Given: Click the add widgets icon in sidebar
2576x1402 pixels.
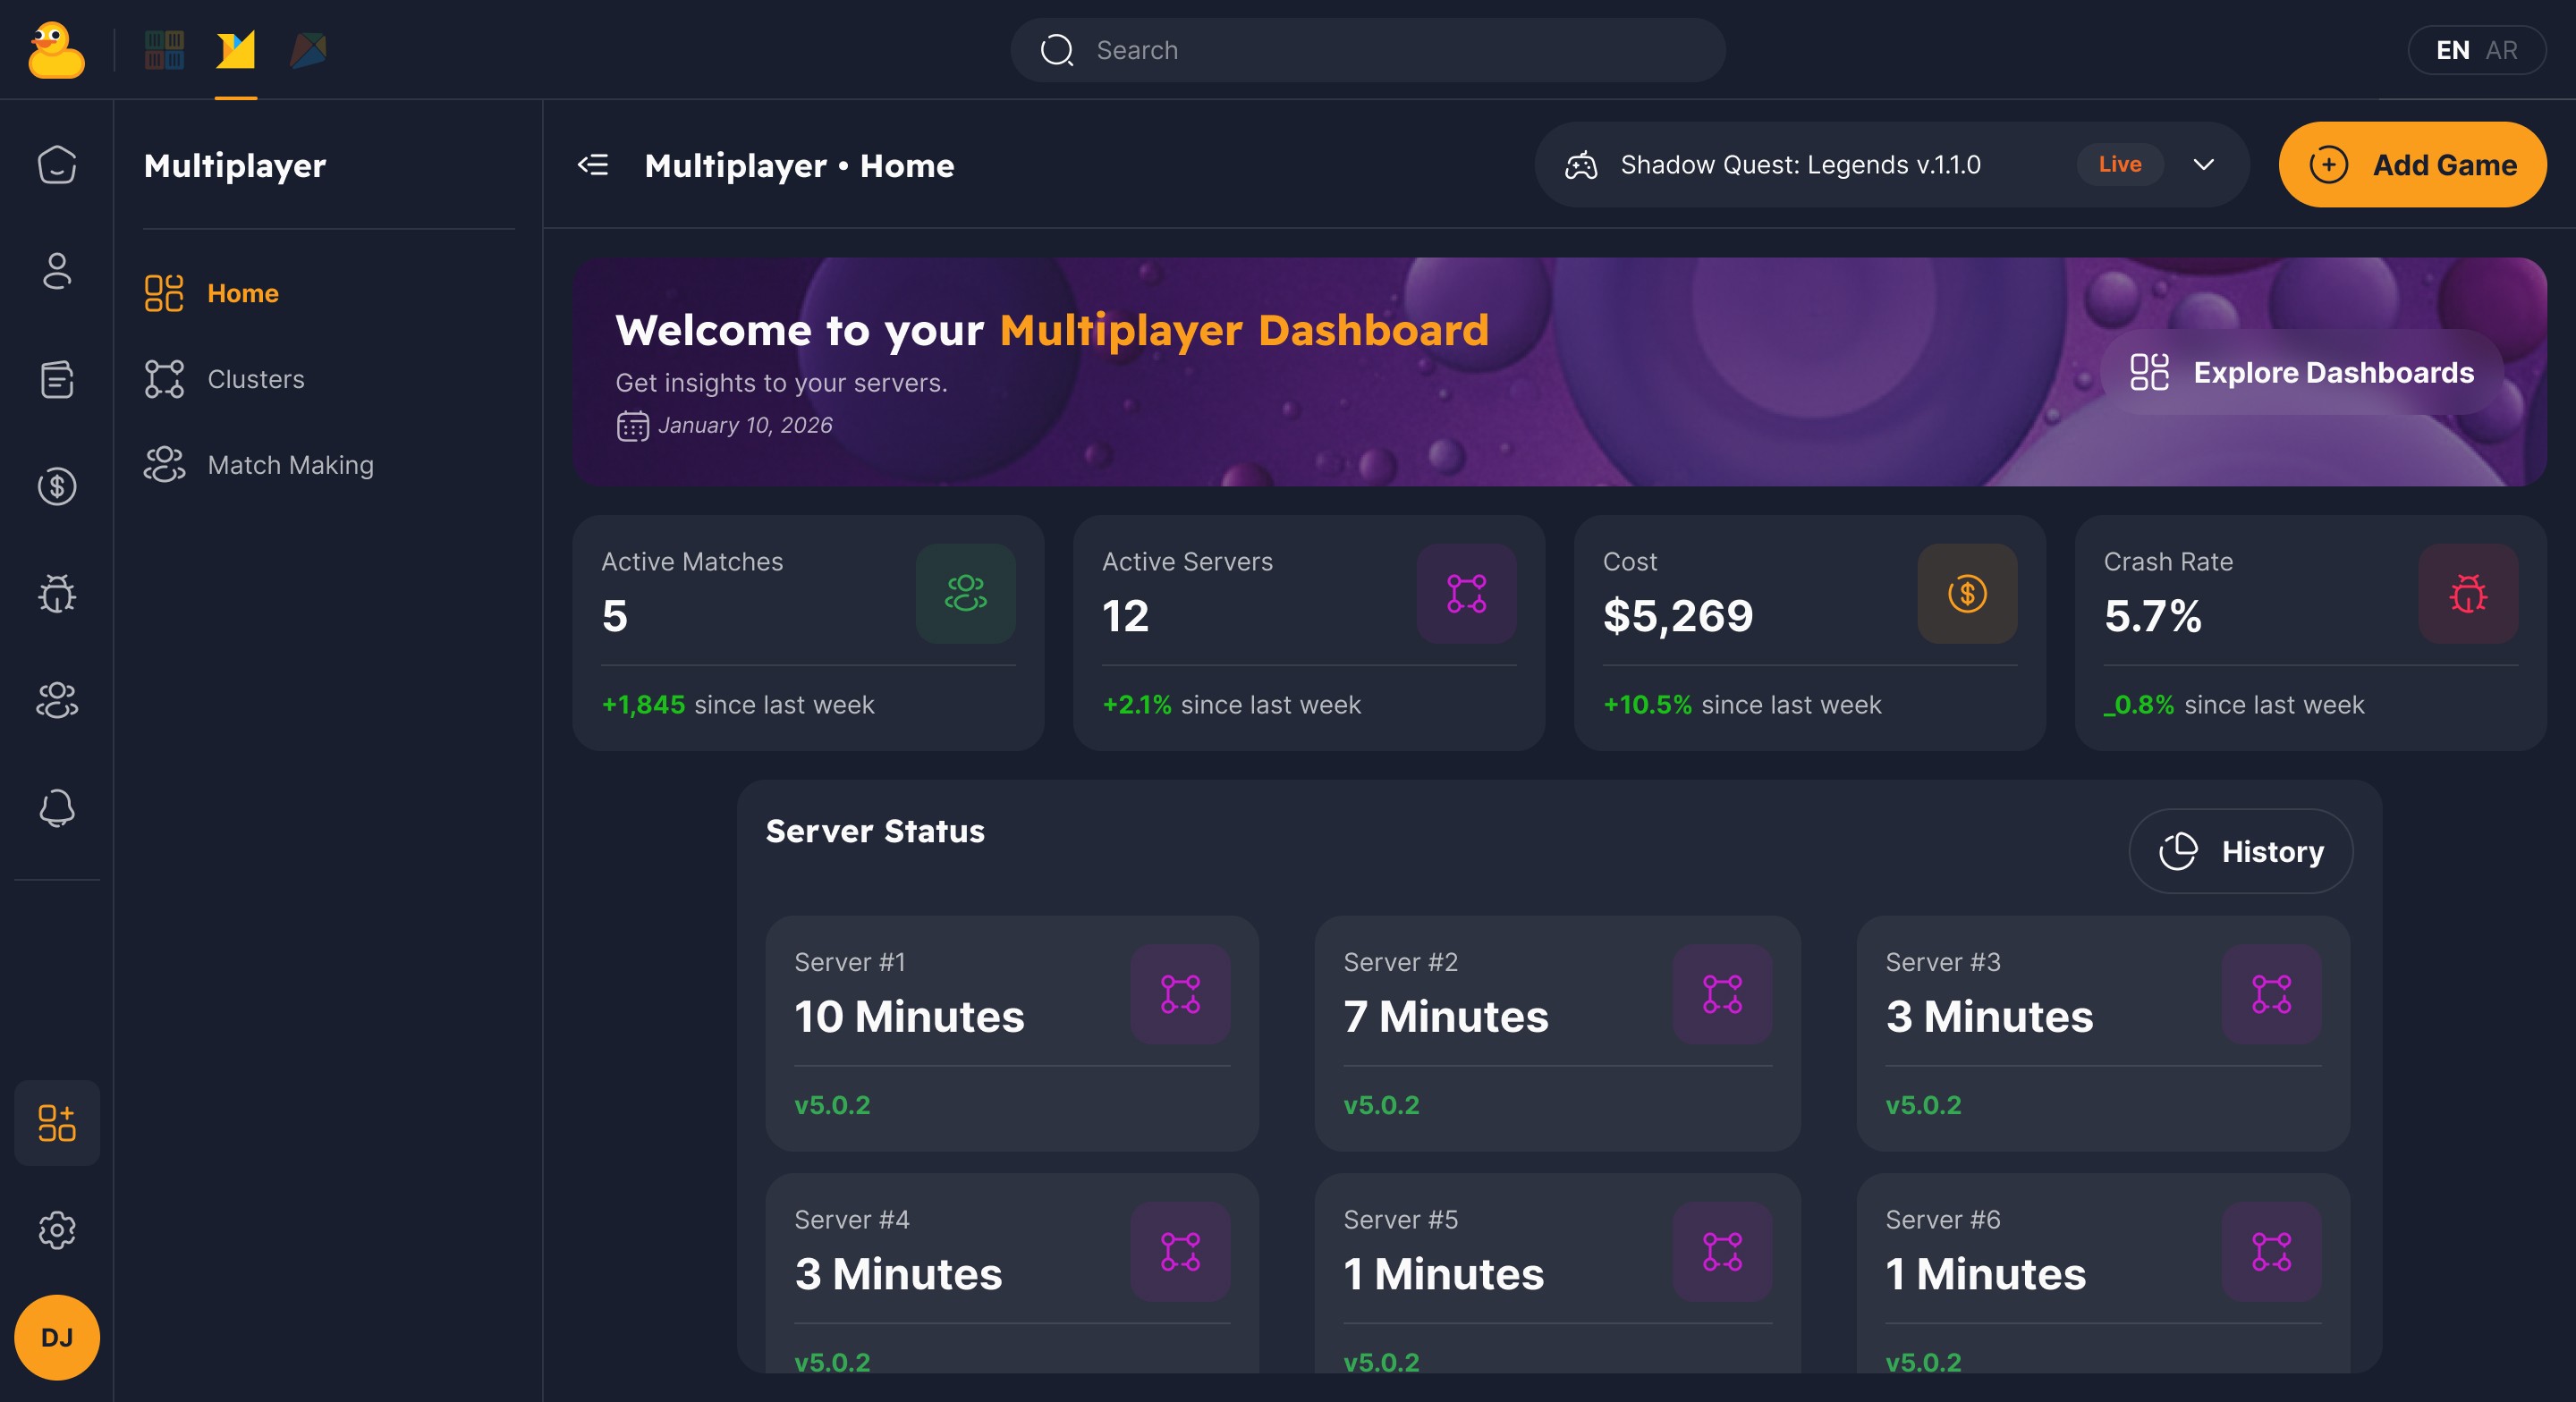Looking at the screenshot, I should coord(57,1123).
